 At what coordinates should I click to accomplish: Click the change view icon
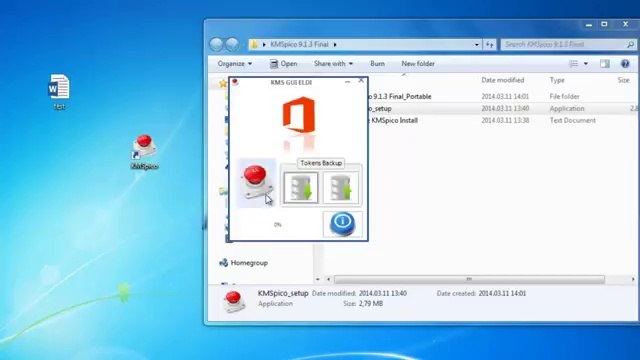[573, 64]
